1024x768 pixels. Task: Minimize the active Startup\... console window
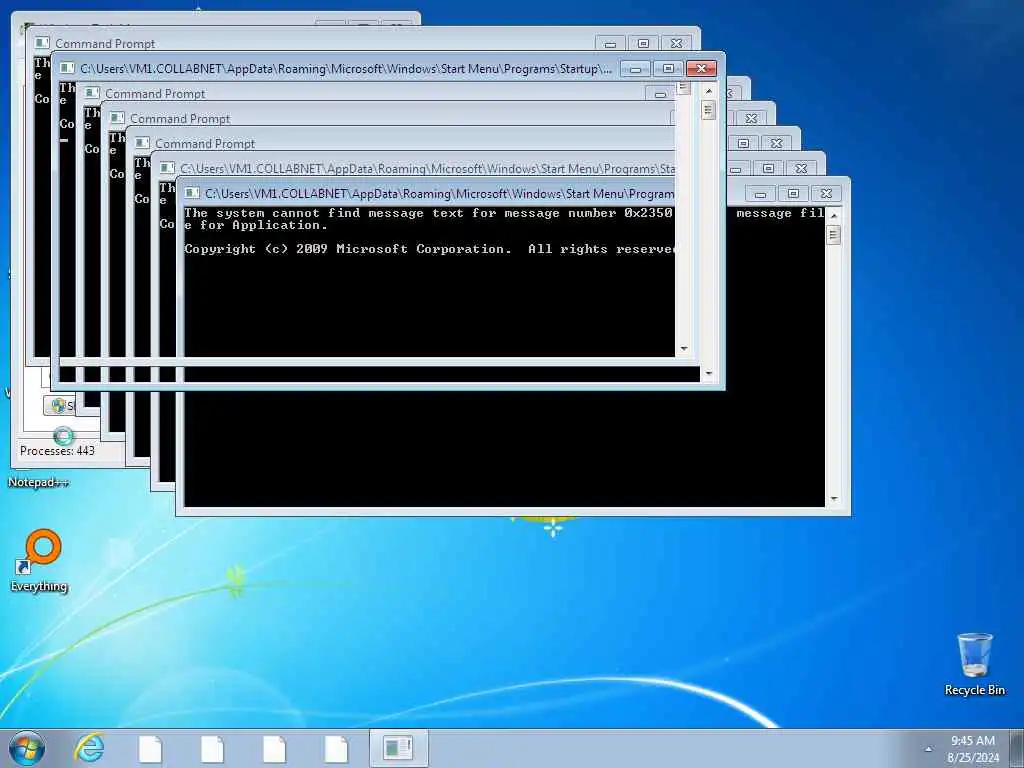click(635, 69)
